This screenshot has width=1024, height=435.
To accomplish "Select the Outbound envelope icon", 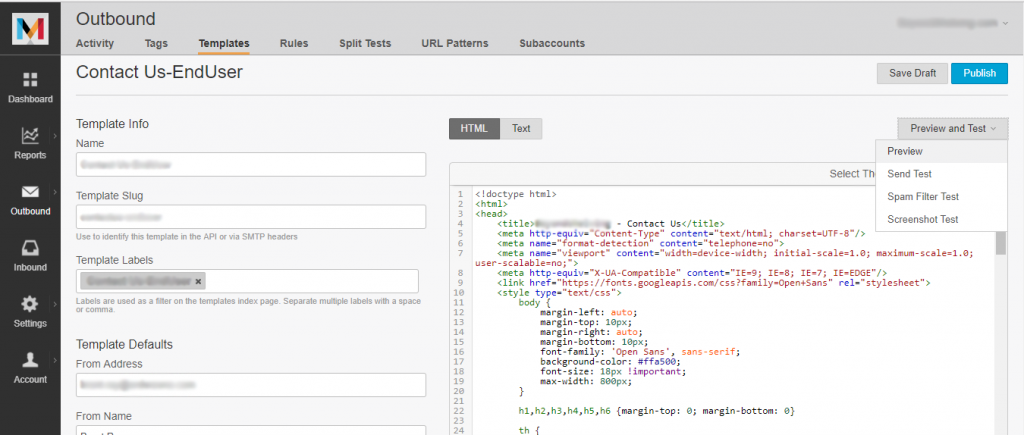I will point(30,192).
